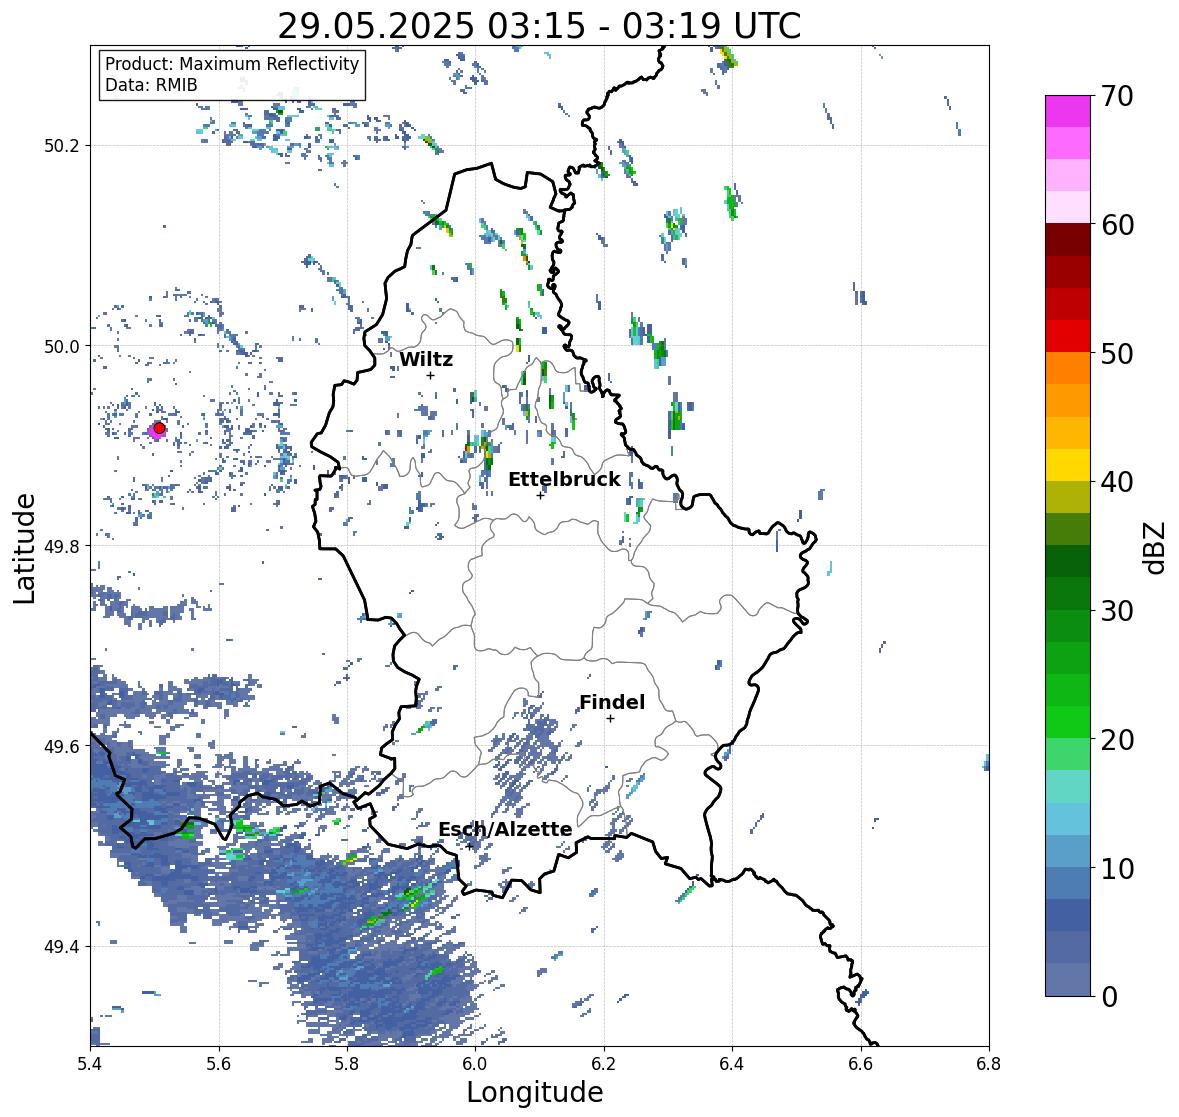Click the 50.2 latitude tick label
This screenshot has width=1179, height=1117.
point(62,146)
